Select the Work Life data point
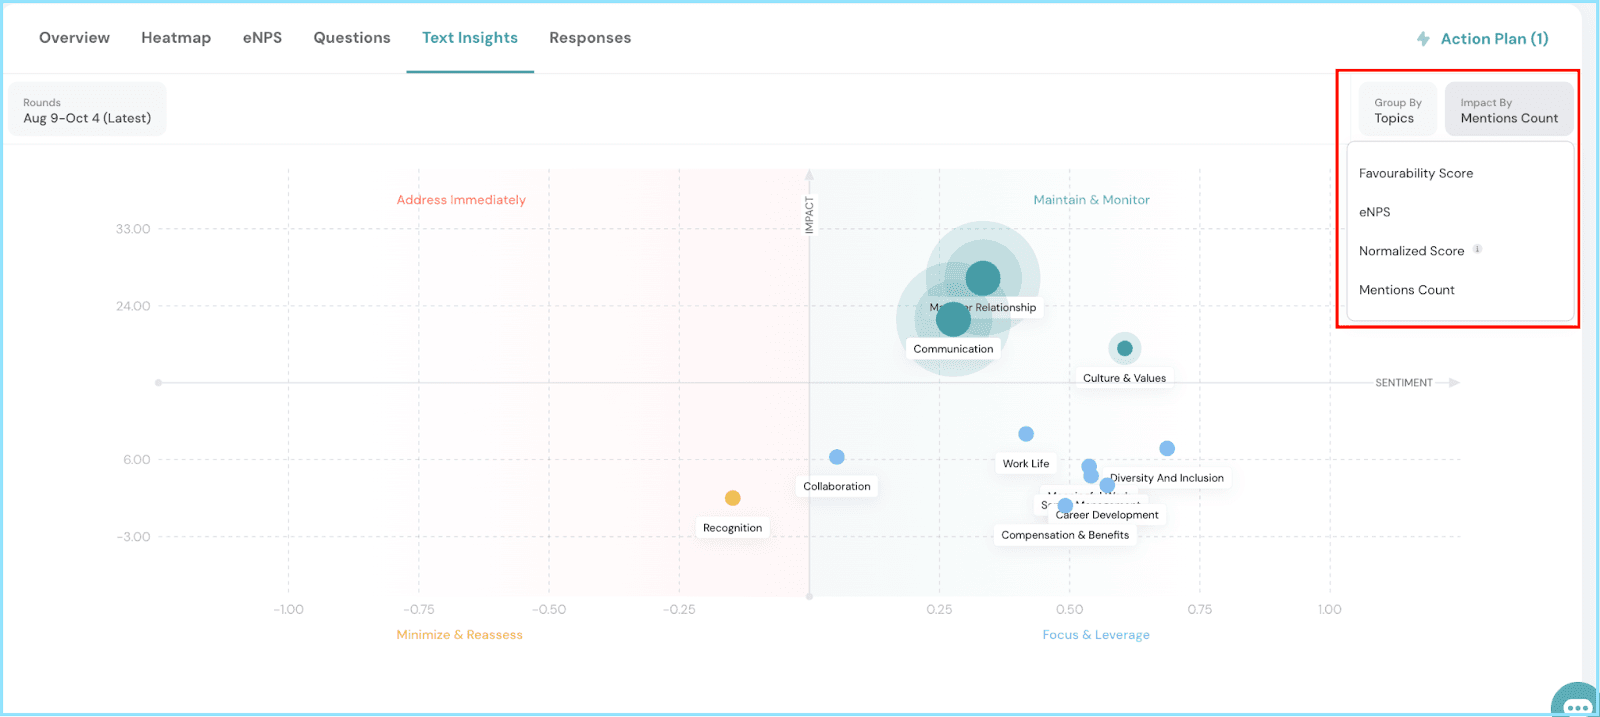This screenshot has width=1600, height=717. point(1026,434)
